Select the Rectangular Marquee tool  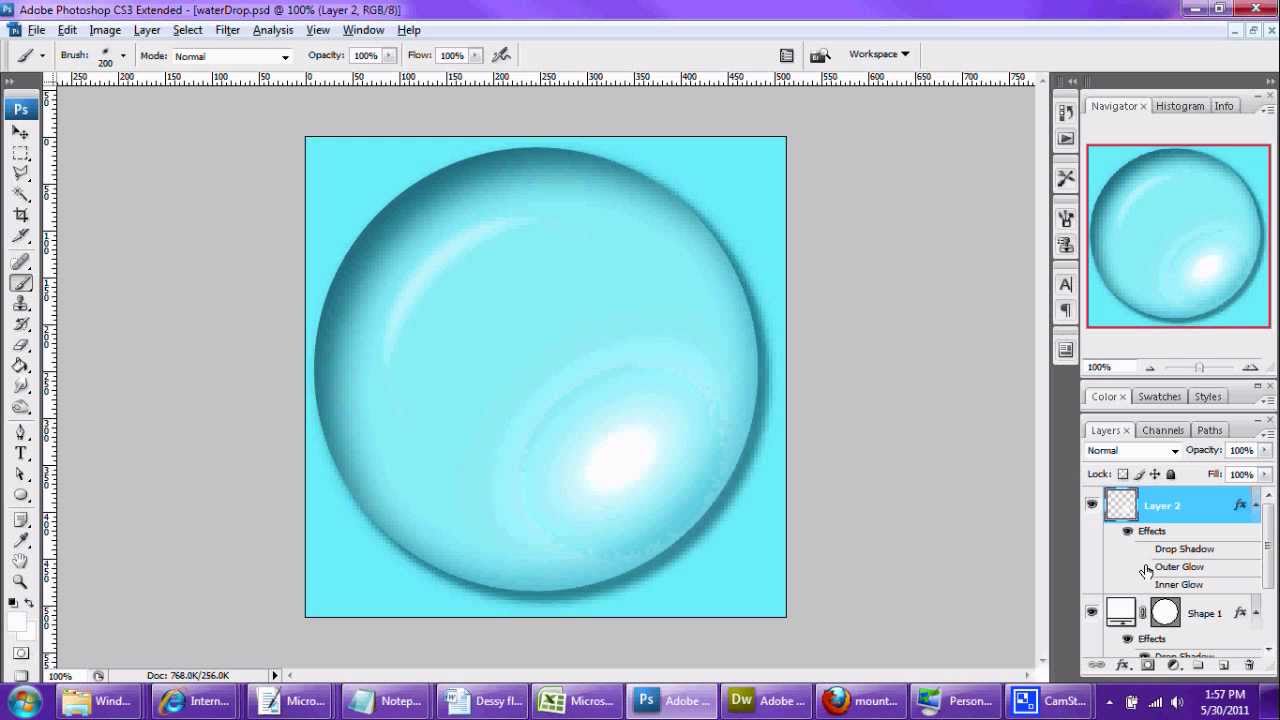[20, 153]
